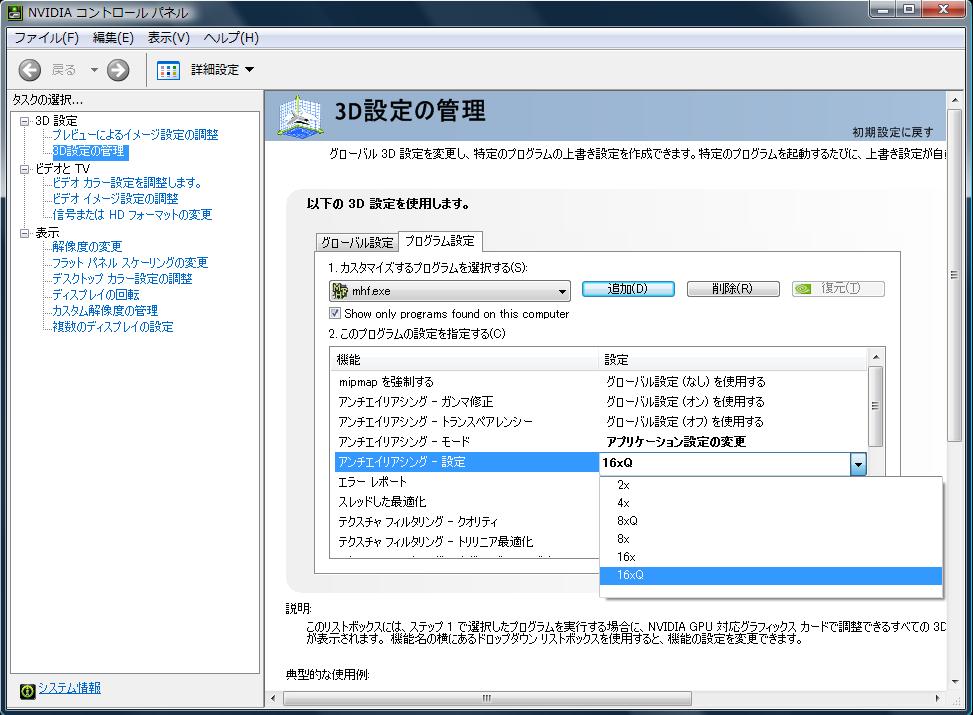Click the settings list scrollbar thumb
The image size is (973, 715).
pyautogui.click(x=876, y=406)
